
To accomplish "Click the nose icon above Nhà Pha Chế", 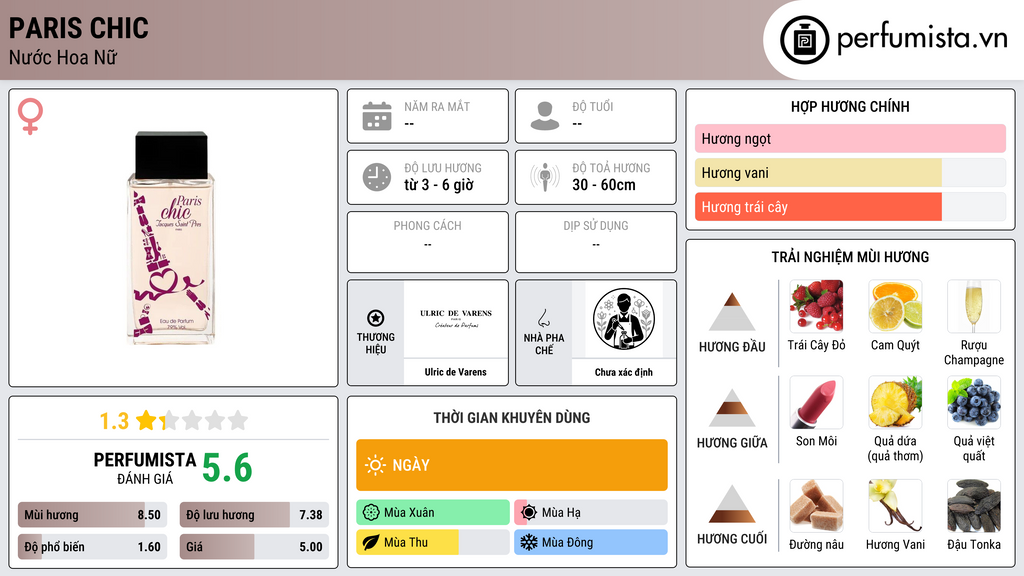I will [x=543, y=318].
